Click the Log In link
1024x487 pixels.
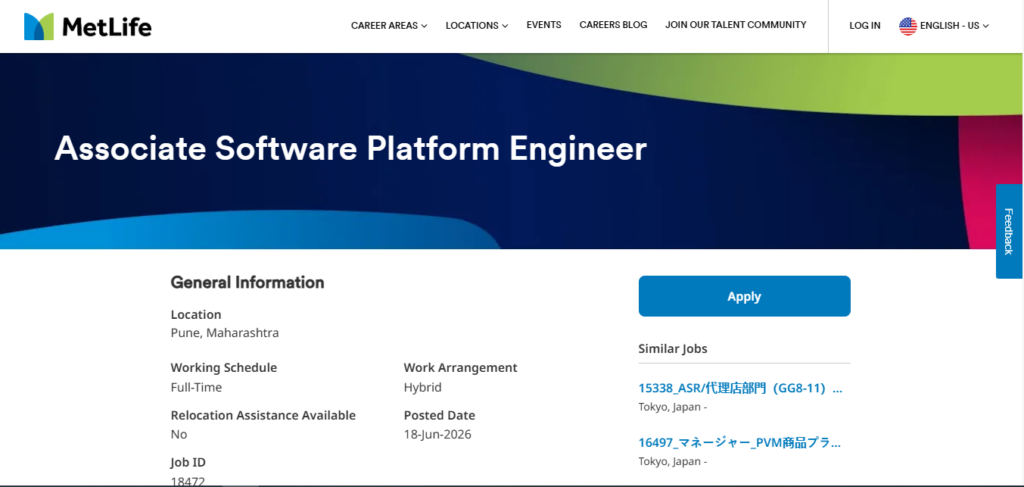pyautogui.click(x=865, y=26)
